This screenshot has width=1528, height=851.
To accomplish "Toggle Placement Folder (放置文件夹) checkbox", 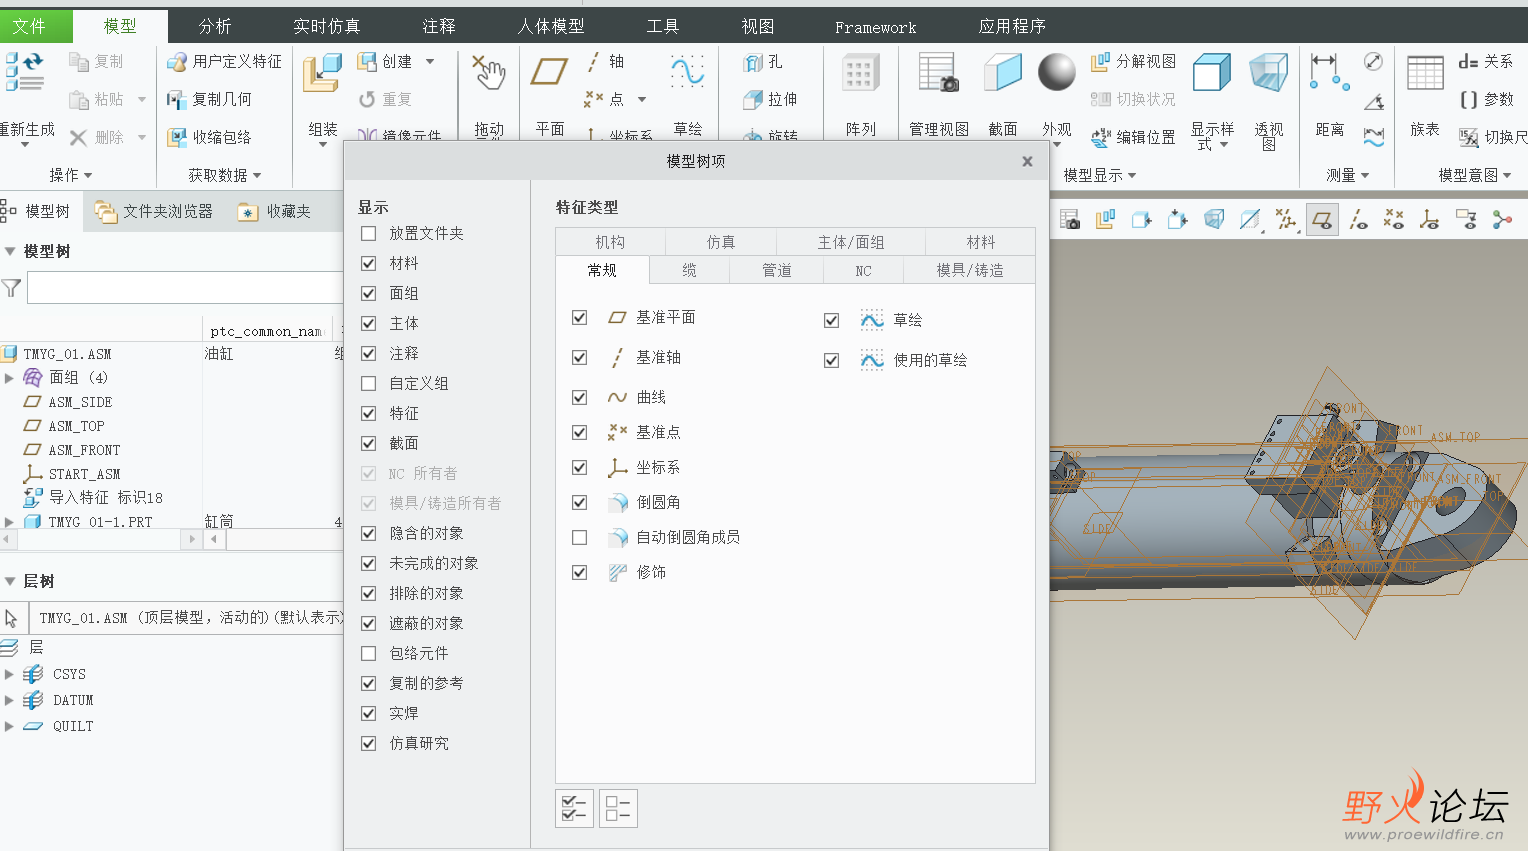I will click(x=369, y=233).
